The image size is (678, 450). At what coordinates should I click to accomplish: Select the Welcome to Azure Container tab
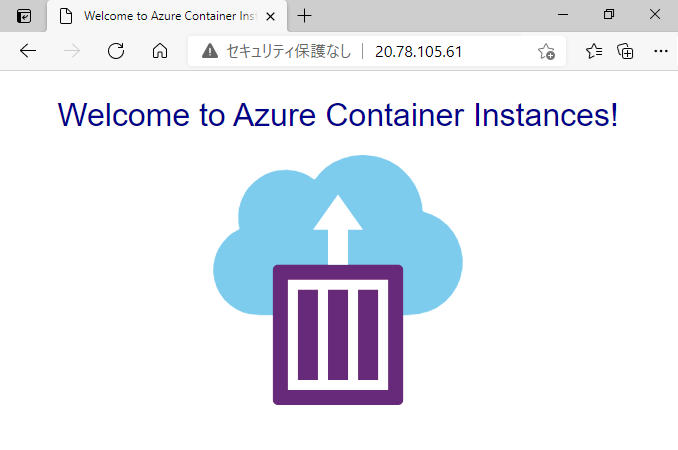[167, 16]
